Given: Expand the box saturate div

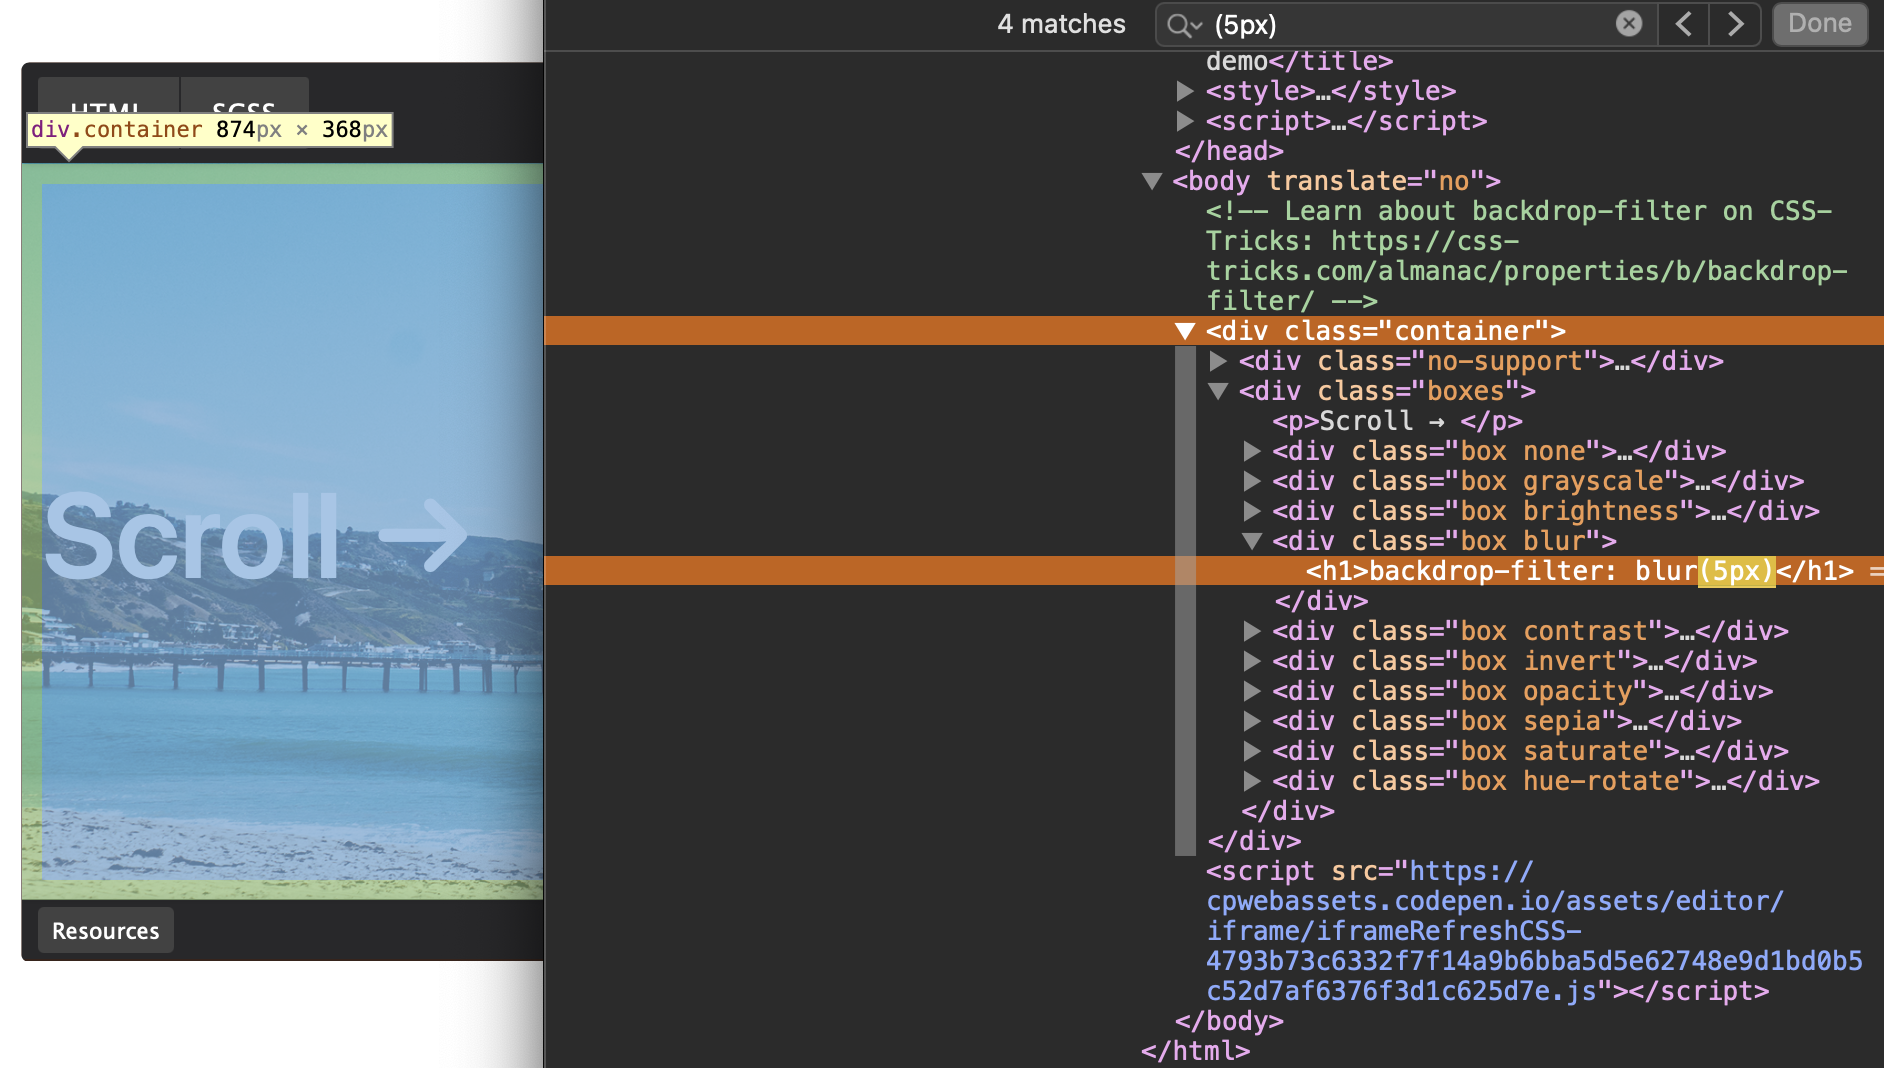Looking at the screenshot, I should click(x=1251, y=751).
